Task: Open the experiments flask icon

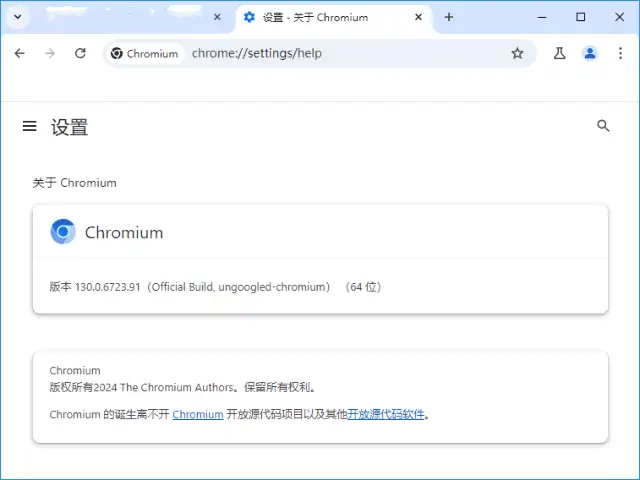Action: (560, 54)
